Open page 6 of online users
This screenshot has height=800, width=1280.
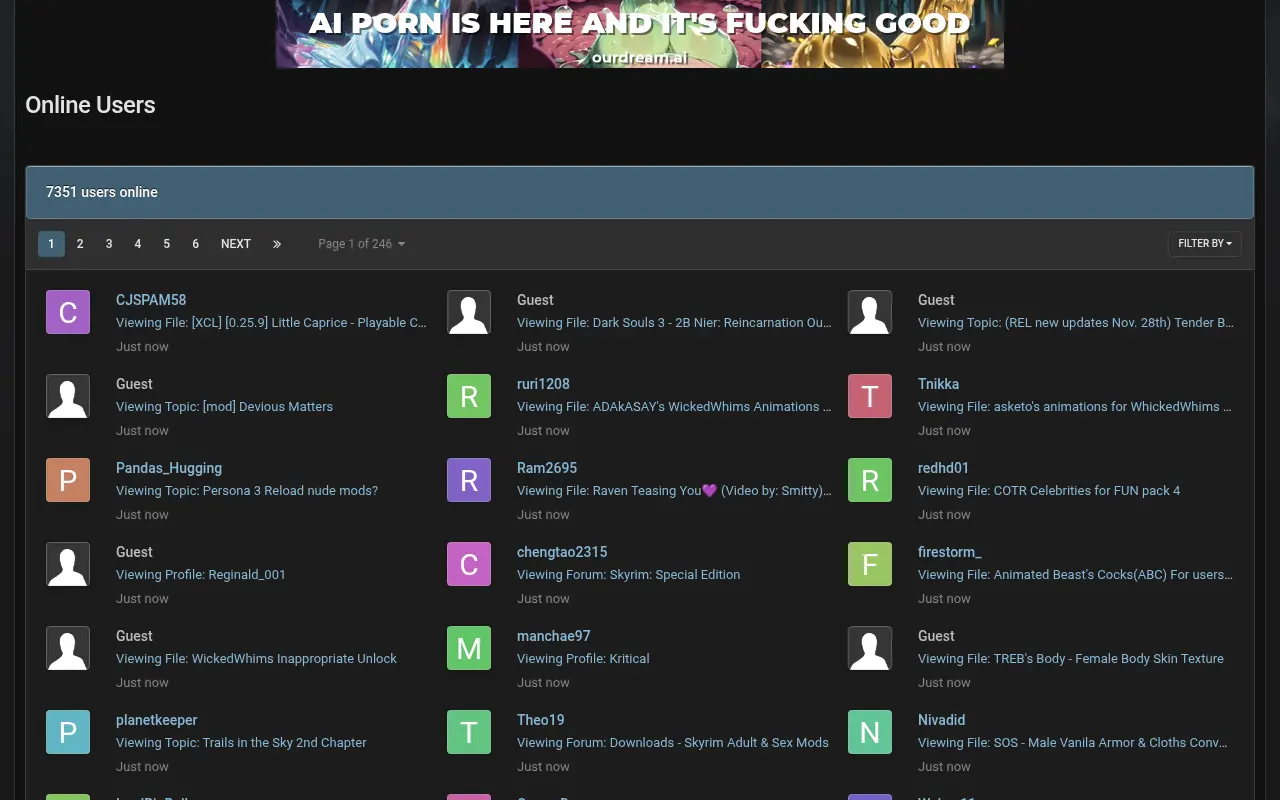coord(196,244)
